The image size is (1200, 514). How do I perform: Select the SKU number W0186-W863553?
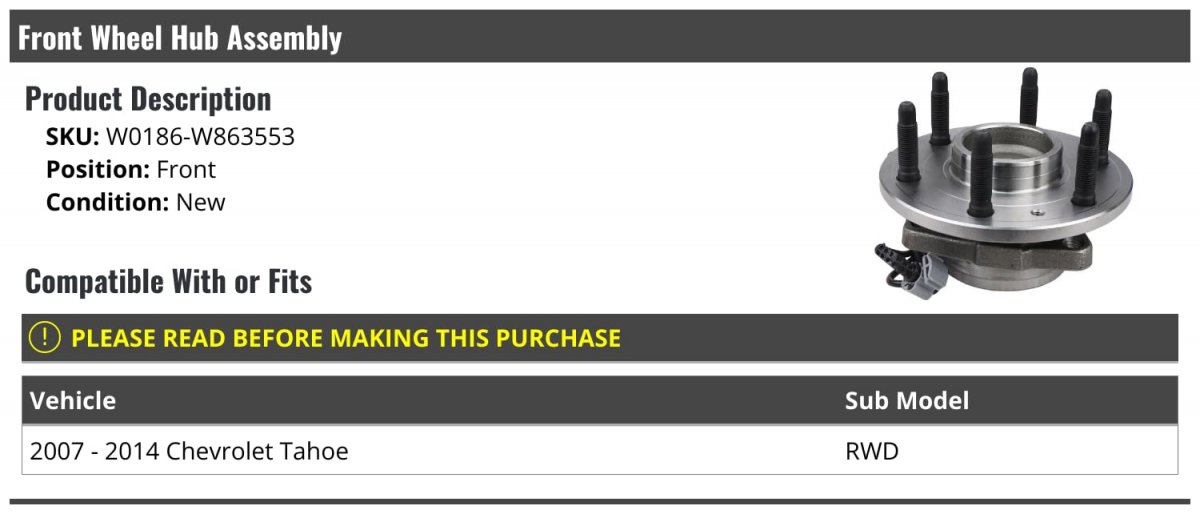(x=200, y=137)
